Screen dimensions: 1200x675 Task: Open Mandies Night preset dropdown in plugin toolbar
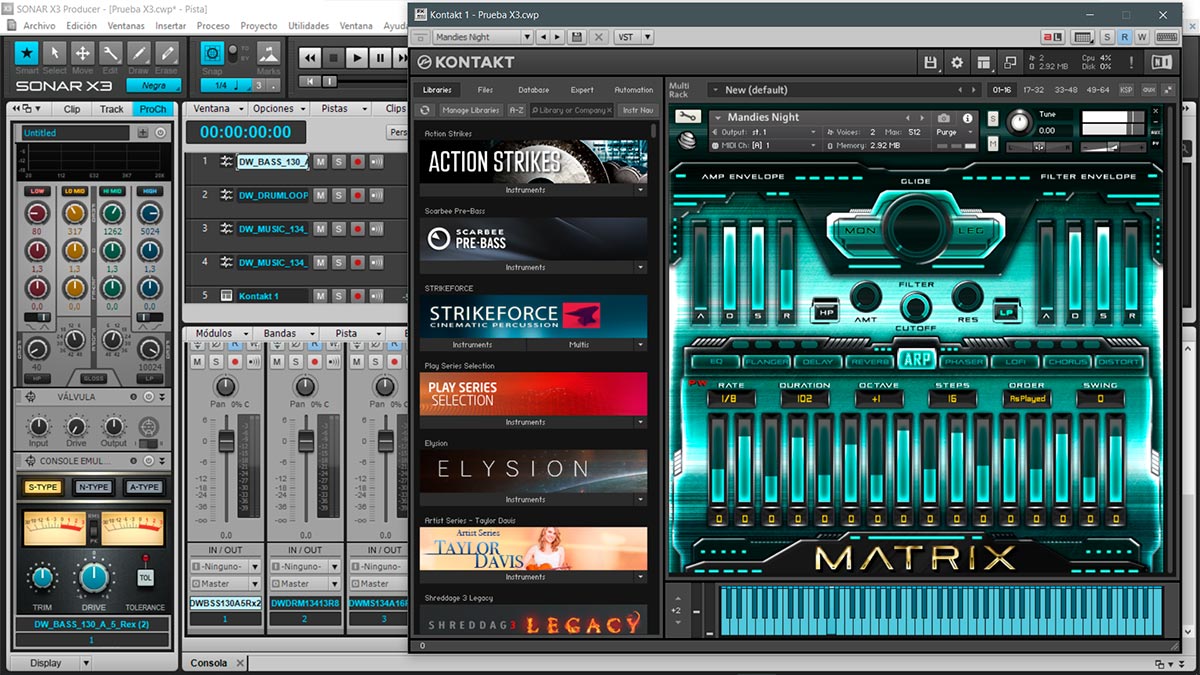[x=526, y=37]
